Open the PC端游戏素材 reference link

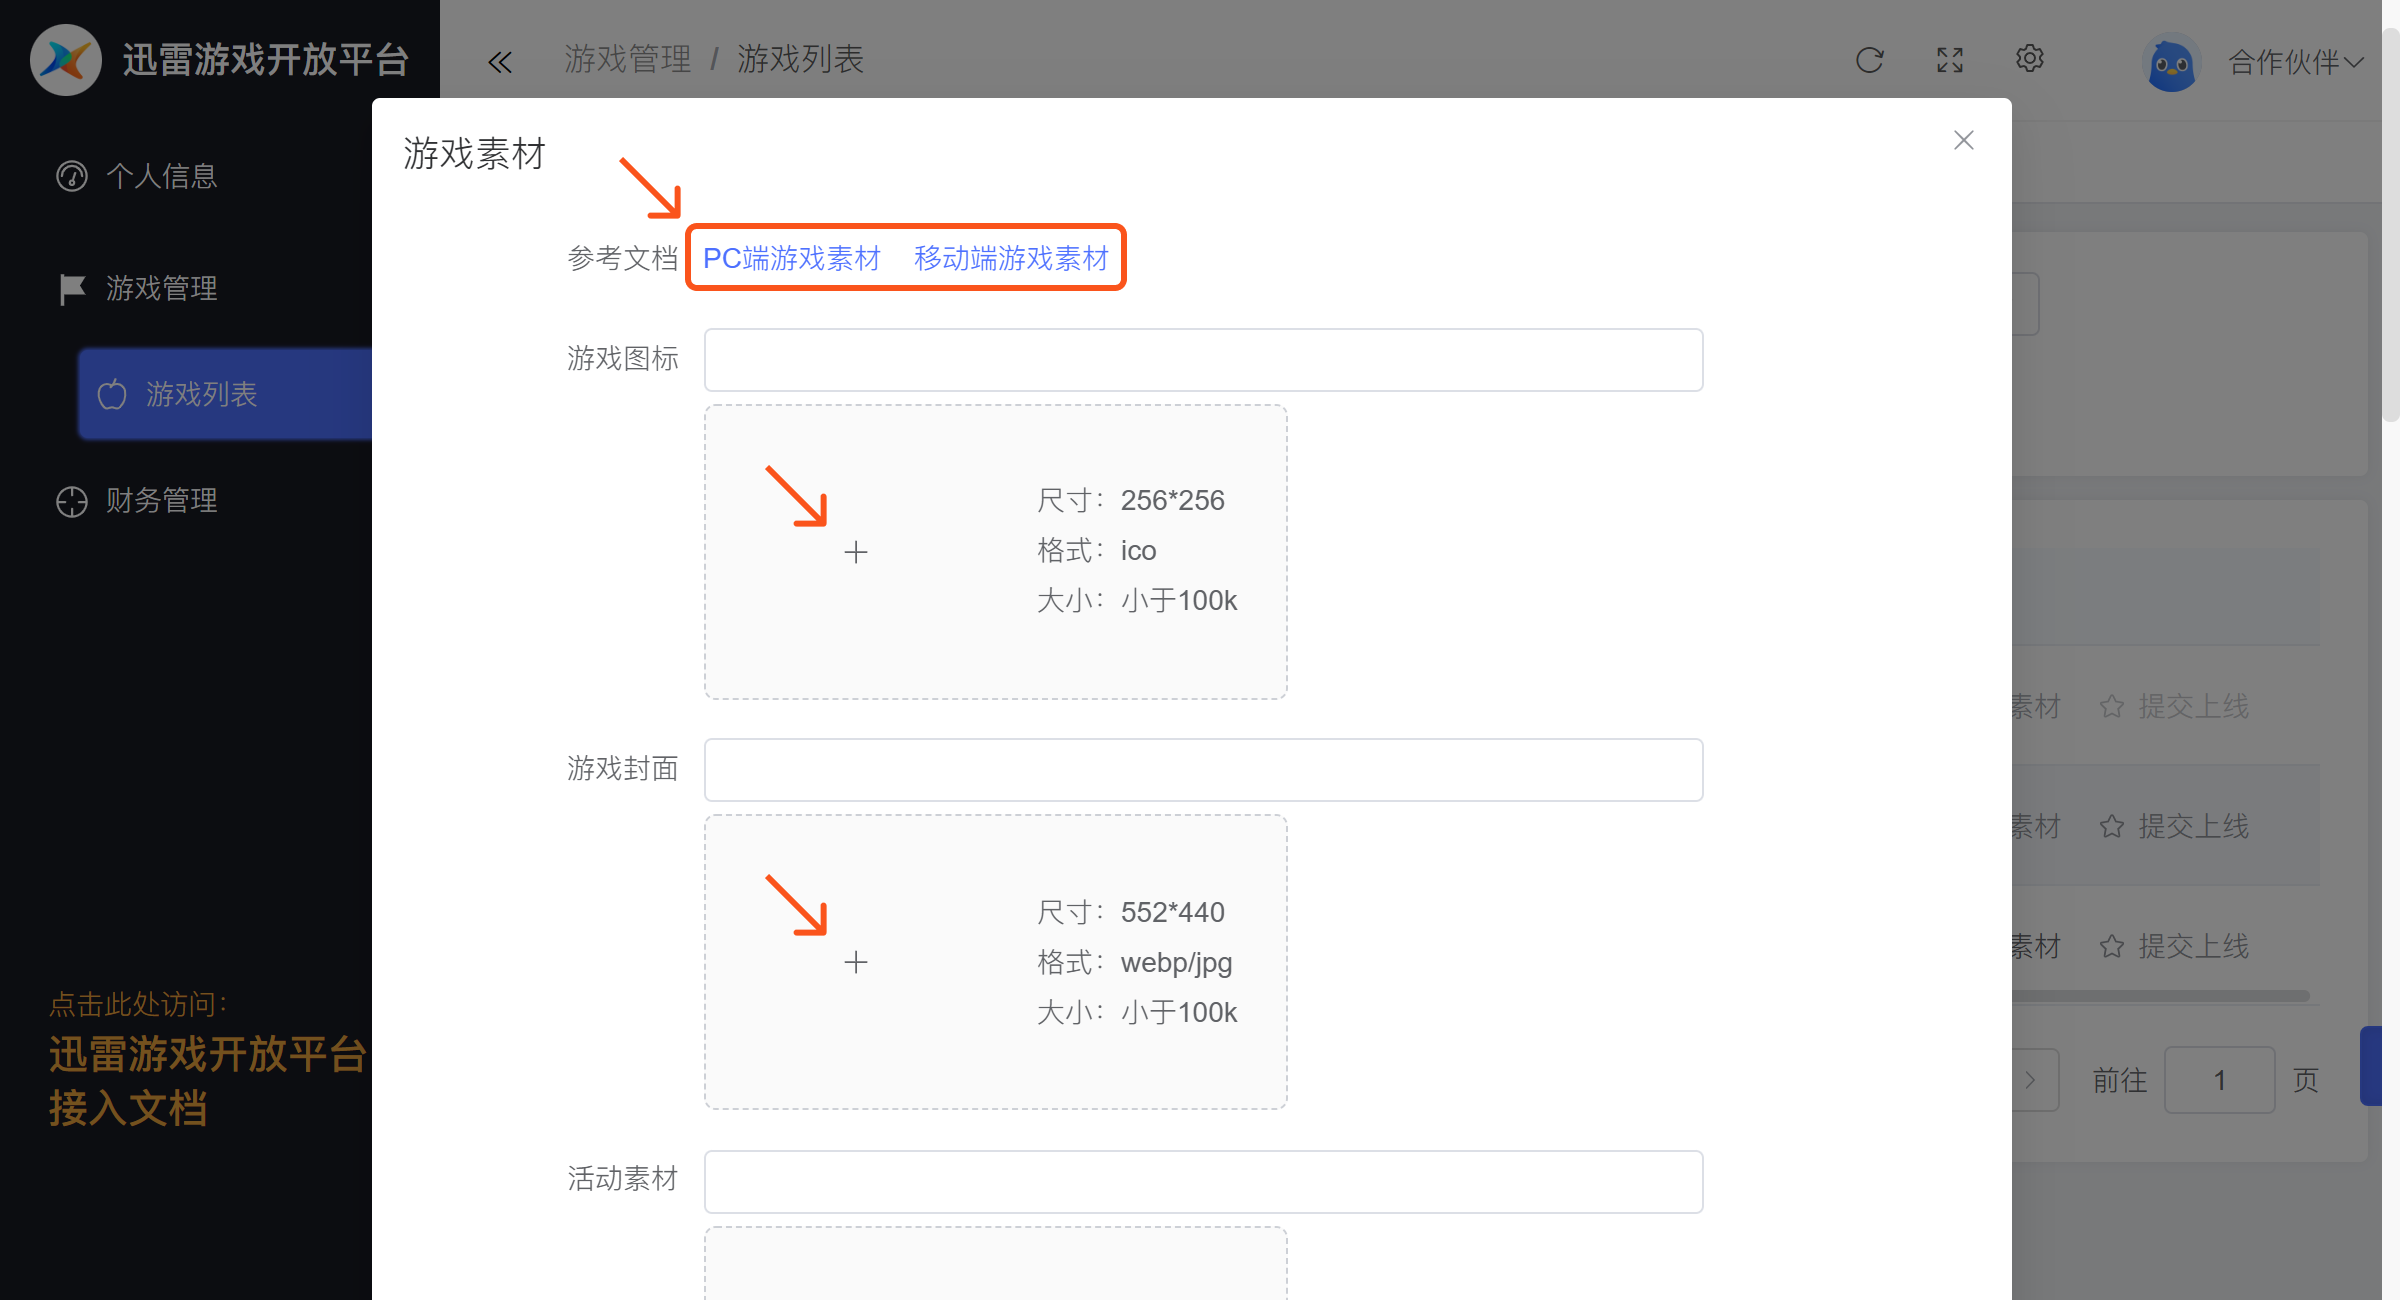[x=791, y=259]
